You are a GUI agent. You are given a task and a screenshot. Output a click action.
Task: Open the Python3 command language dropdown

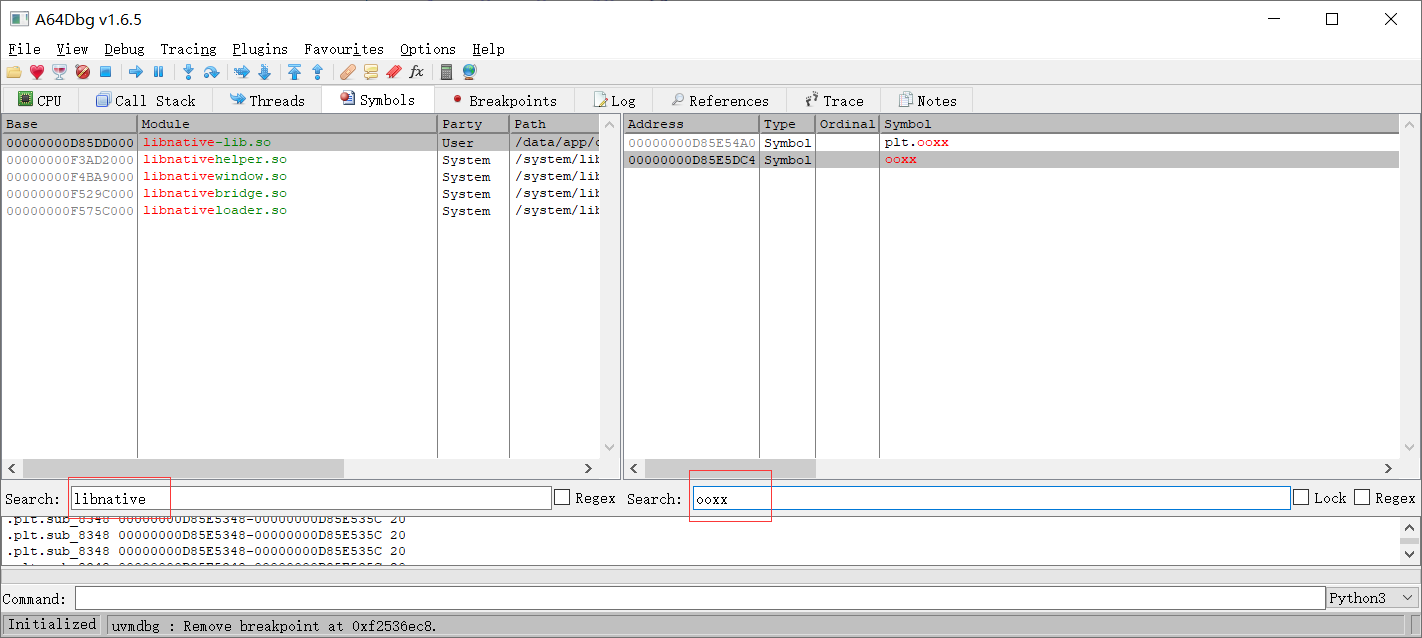pos(1373,598)
